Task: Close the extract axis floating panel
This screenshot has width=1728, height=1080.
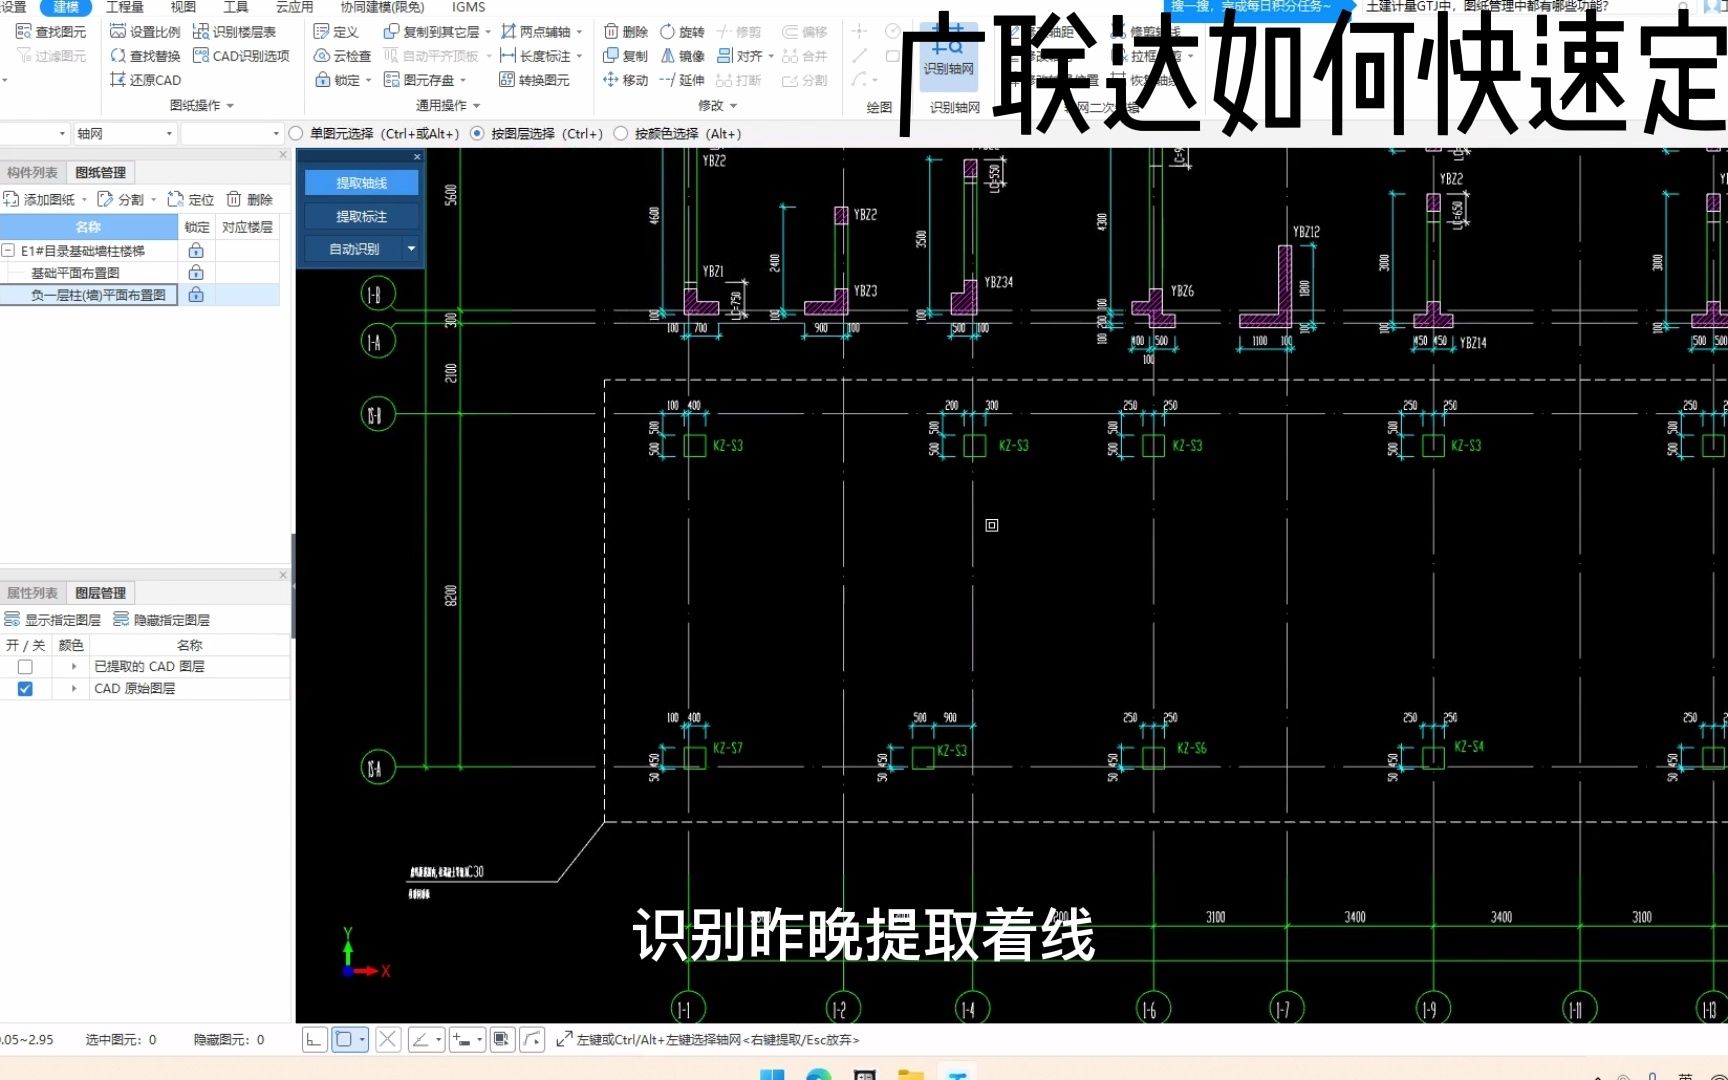Action: (417, 157)
